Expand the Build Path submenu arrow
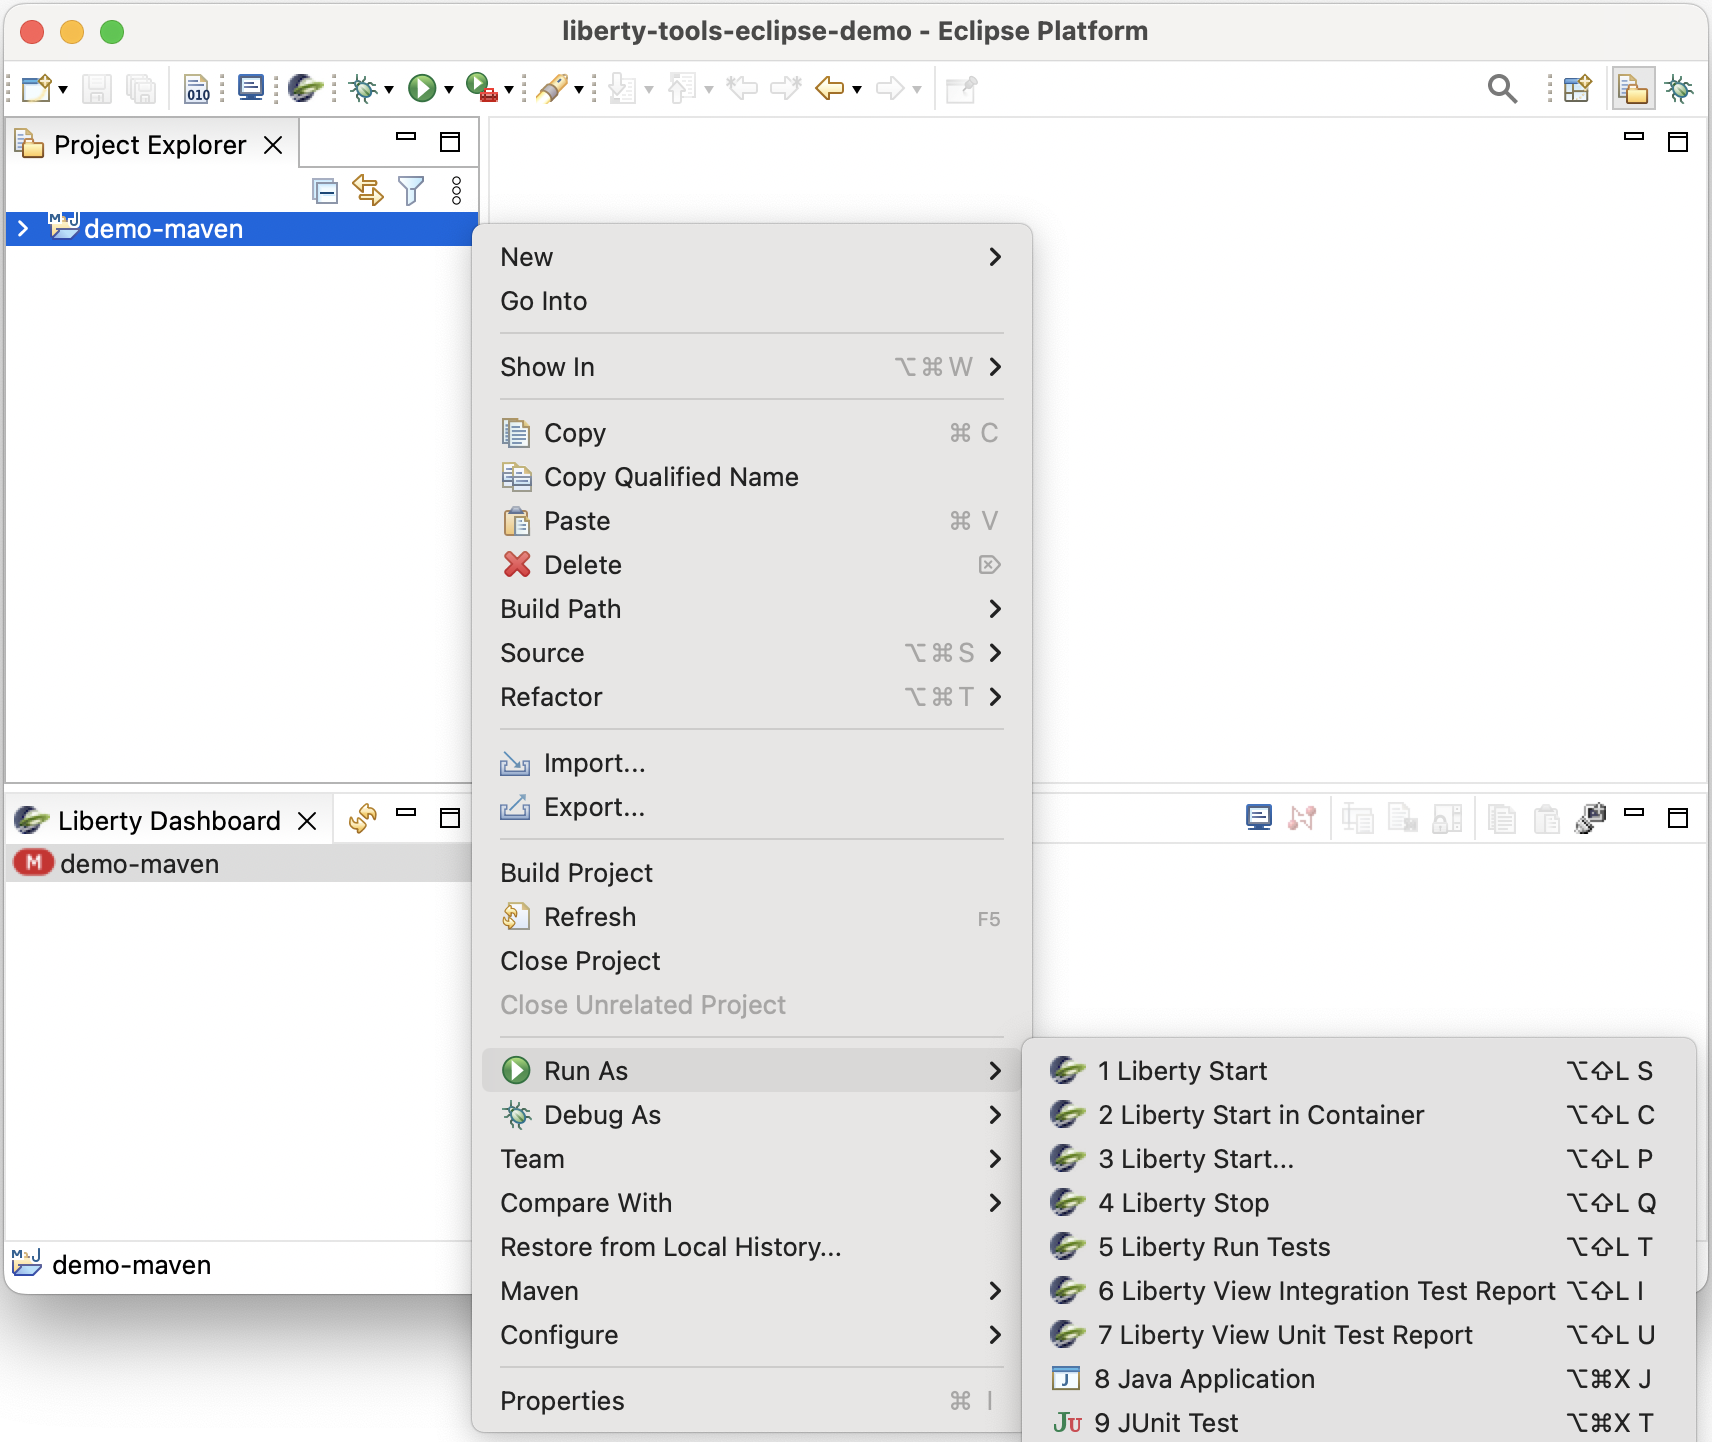This screenshot has width=1712, height=1442. 995,609
